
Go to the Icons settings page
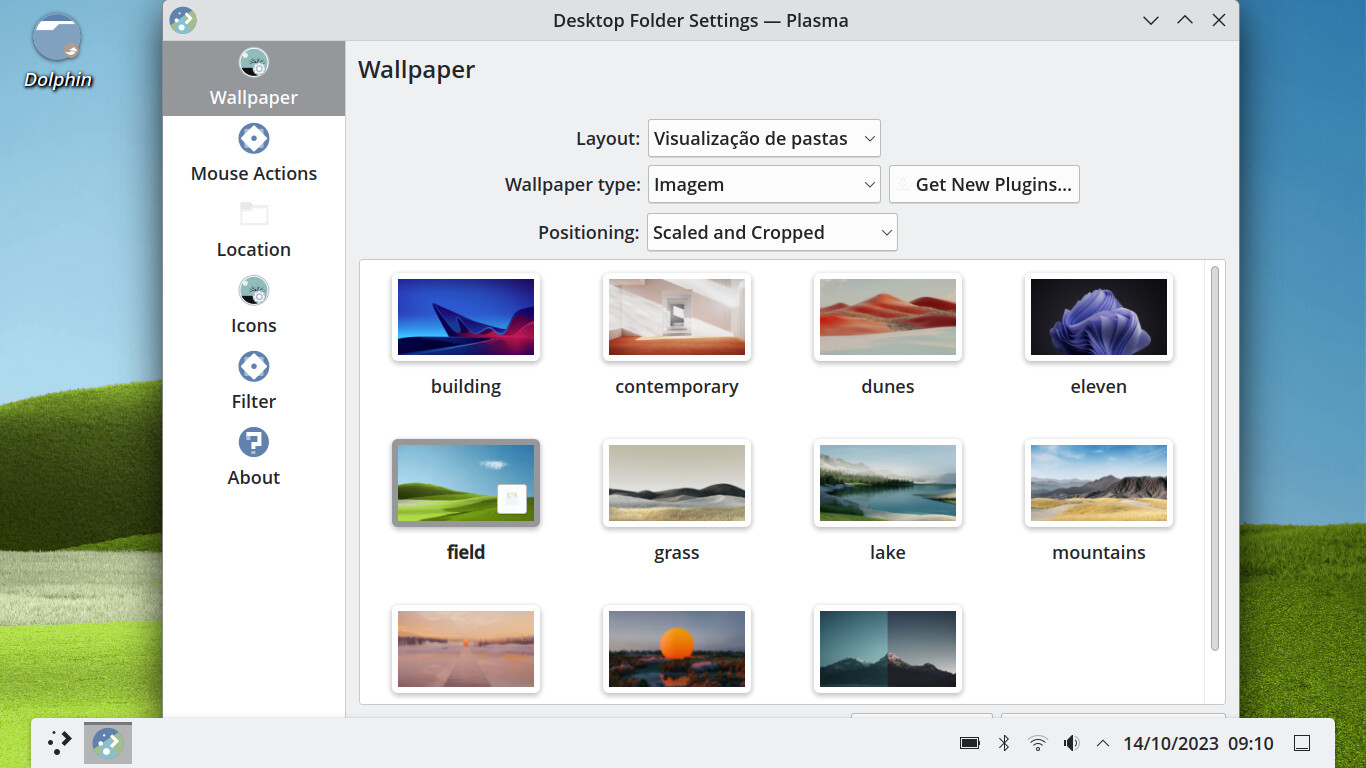(x=253, y=305)
